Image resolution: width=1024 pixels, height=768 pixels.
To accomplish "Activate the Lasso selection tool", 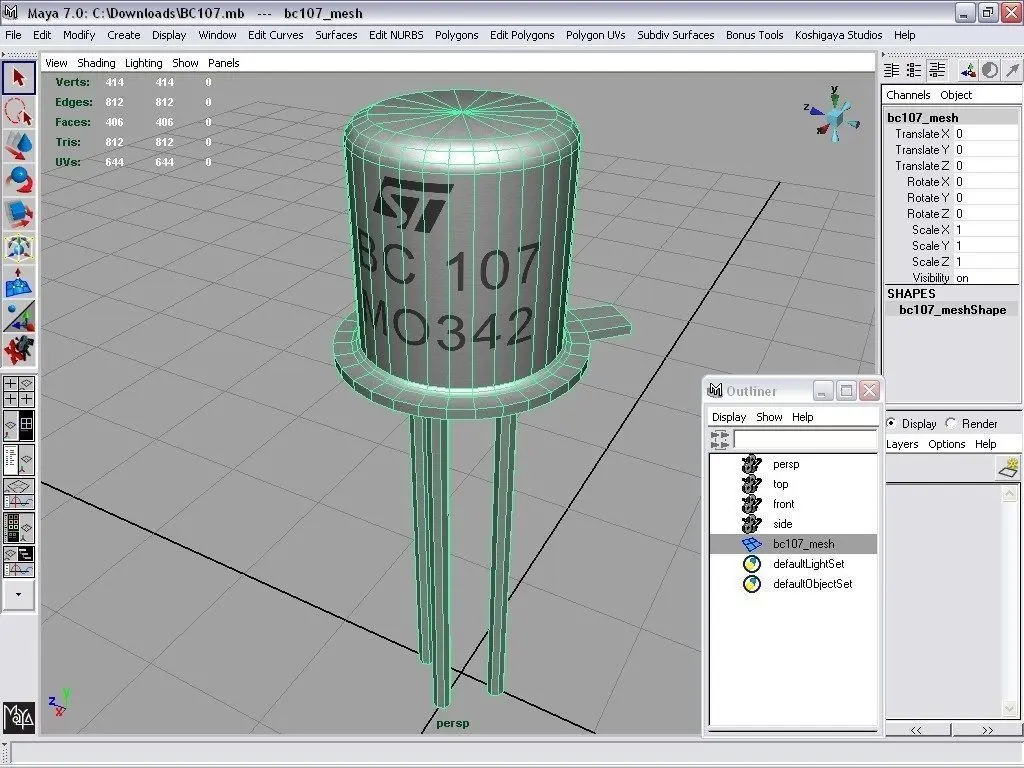I will coord(18,112).
